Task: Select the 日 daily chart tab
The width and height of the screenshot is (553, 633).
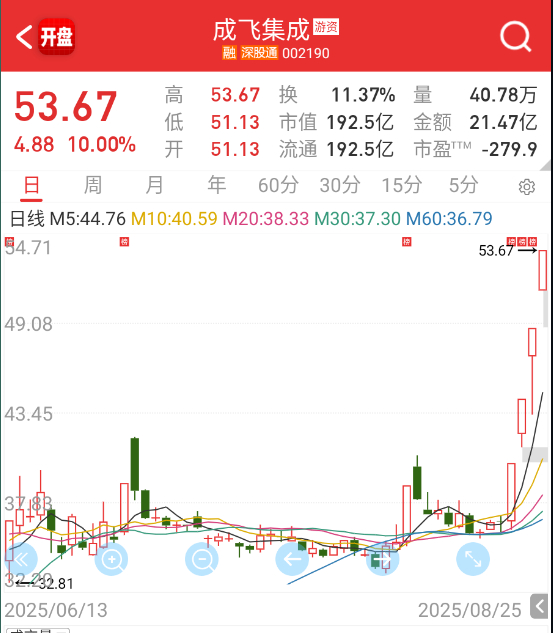Action: coord(31,186)
